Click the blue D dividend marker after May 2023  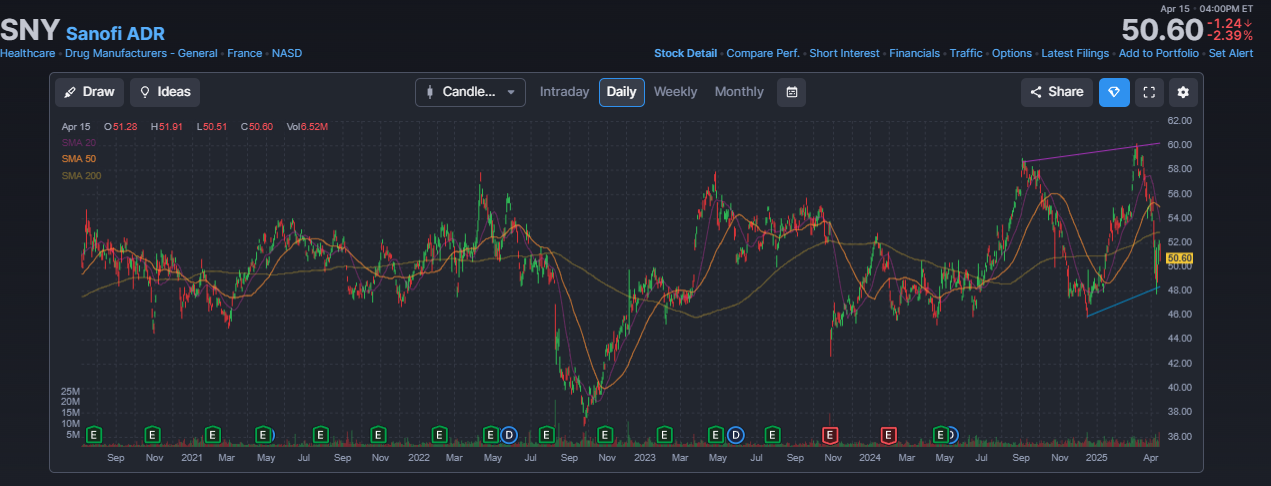pyautogui.click(x=736, y=434)
